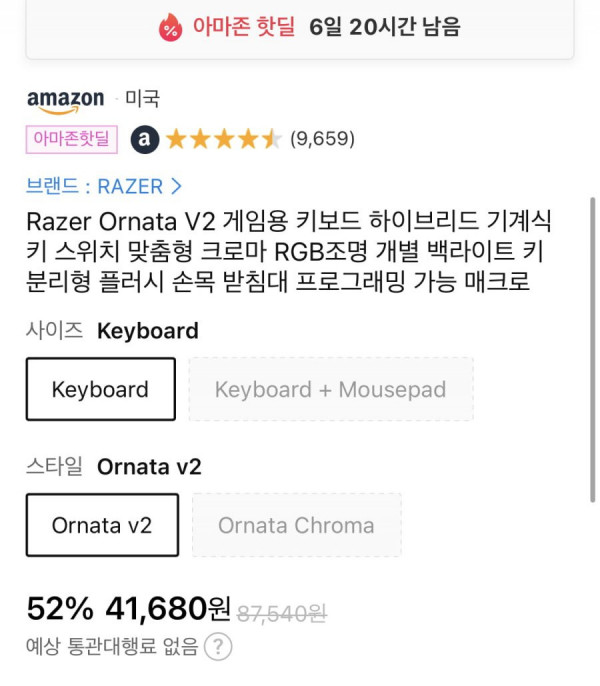Screen dimensions: 600x686
Task: Select the Ornata Chroma style option
Action: pyautogui.click(x=297, y=525)
